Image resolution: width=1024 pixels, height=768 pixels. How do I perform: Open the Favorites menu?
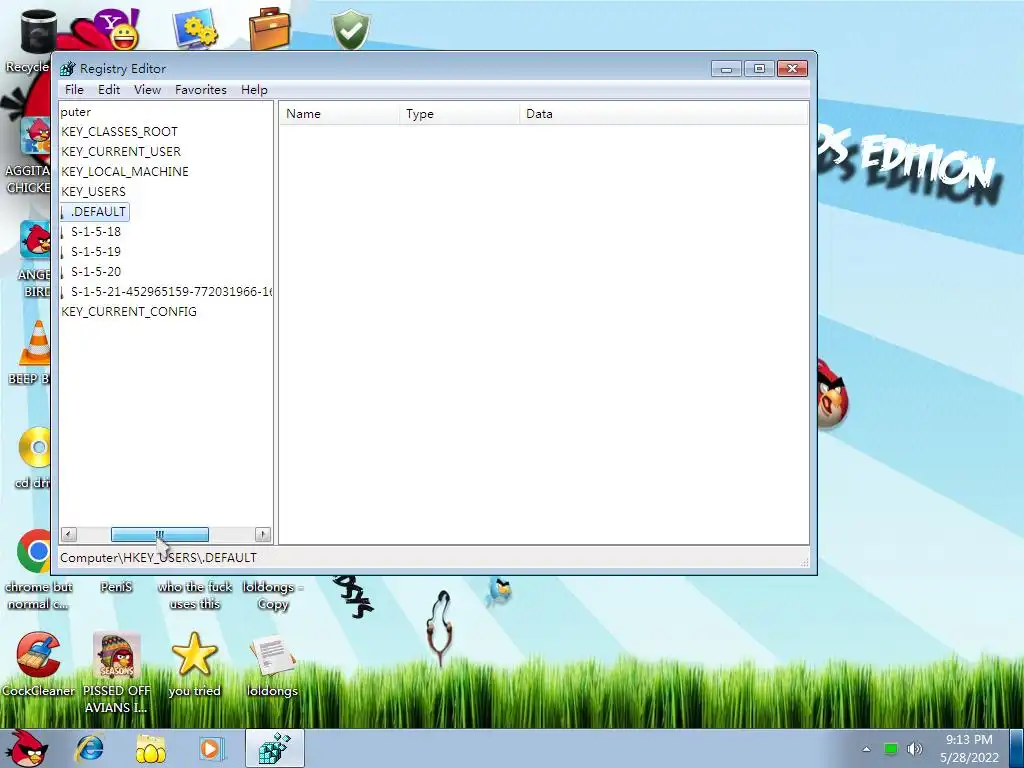tap(200, 89)
